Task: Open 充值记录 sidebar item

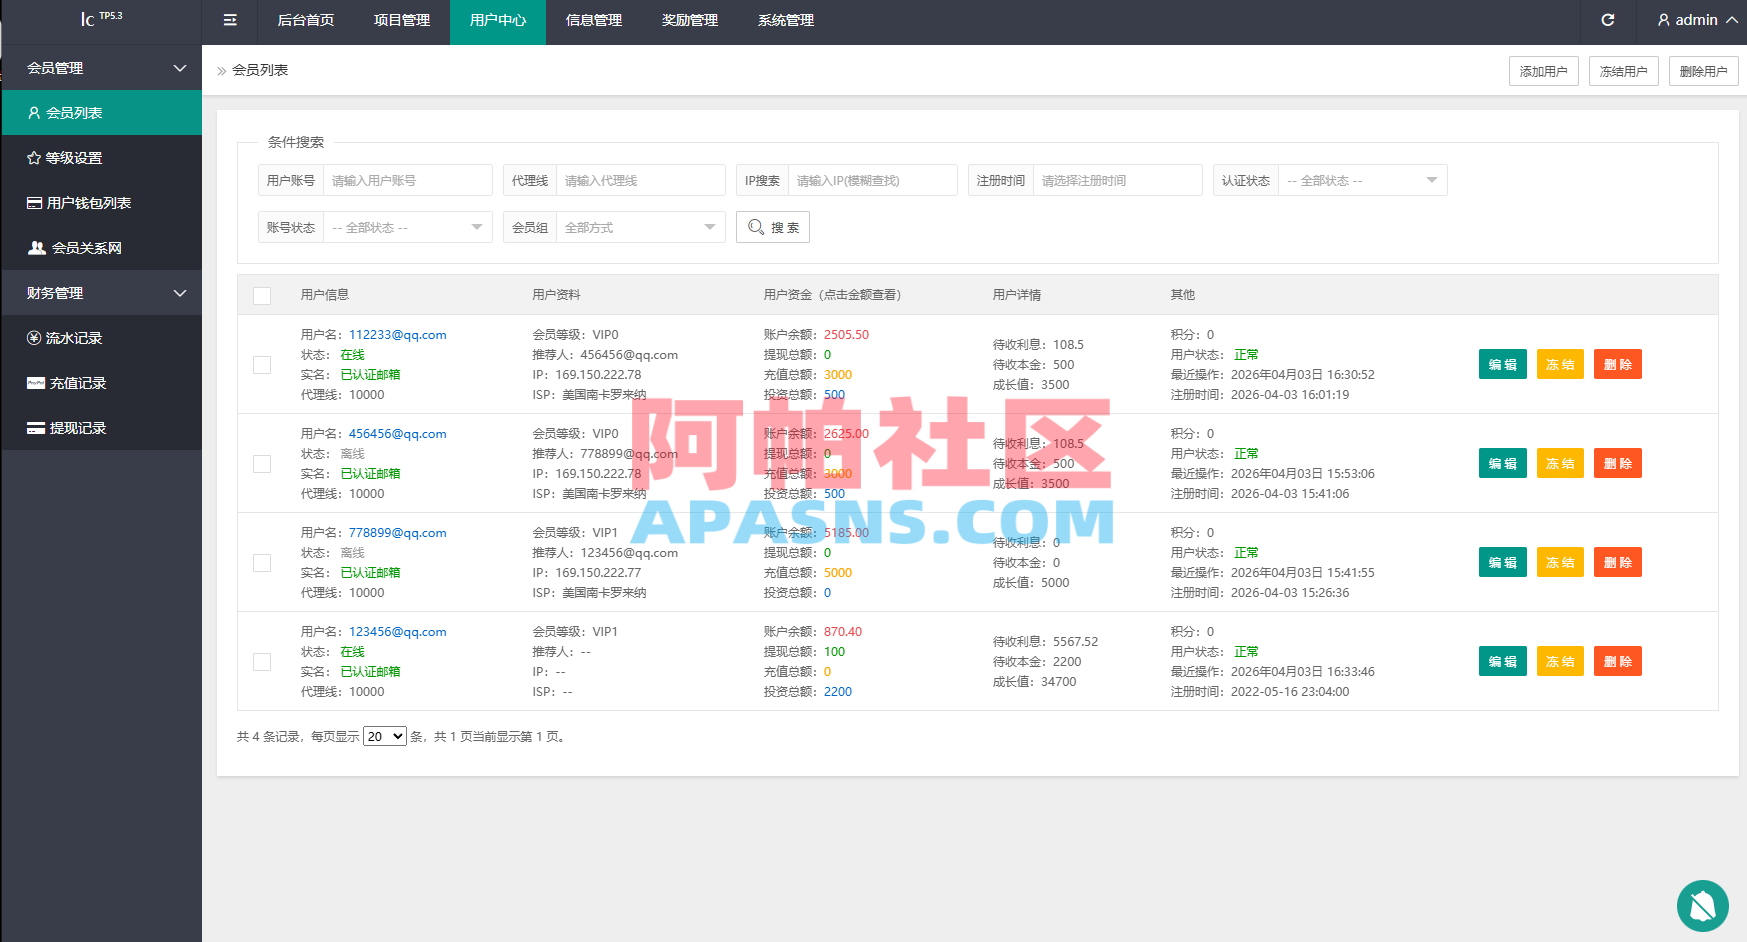Action: tap(101, 383)
